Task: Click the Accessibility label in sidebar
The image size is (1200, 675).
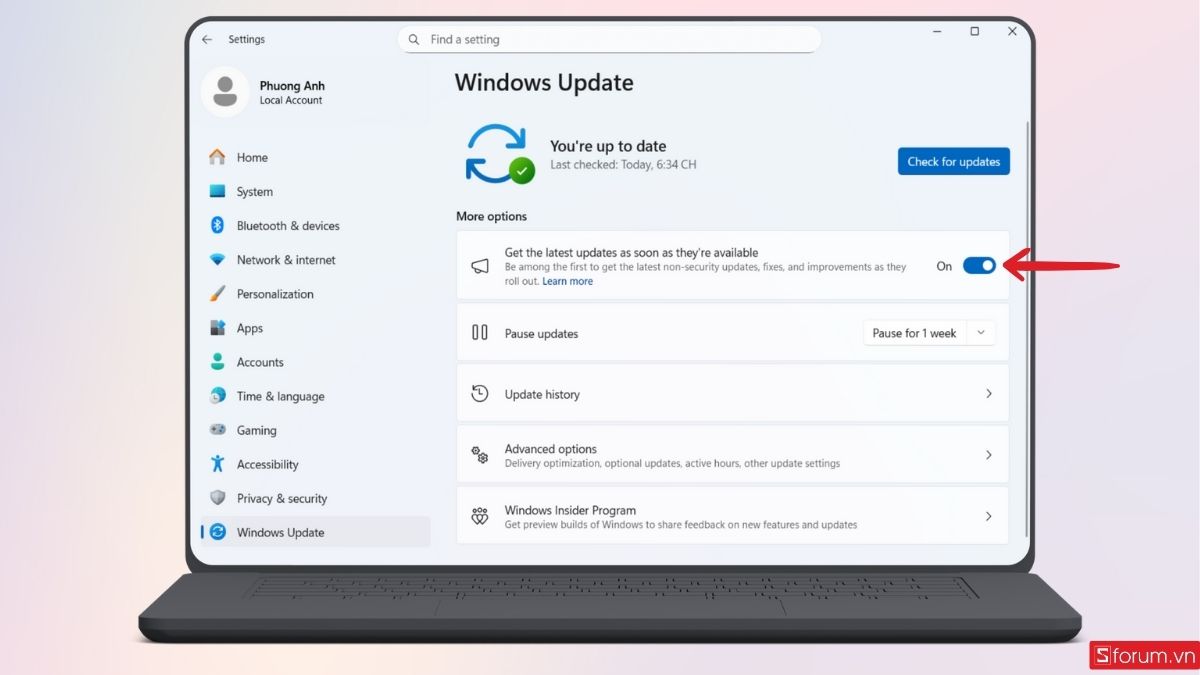Action: 268,464
